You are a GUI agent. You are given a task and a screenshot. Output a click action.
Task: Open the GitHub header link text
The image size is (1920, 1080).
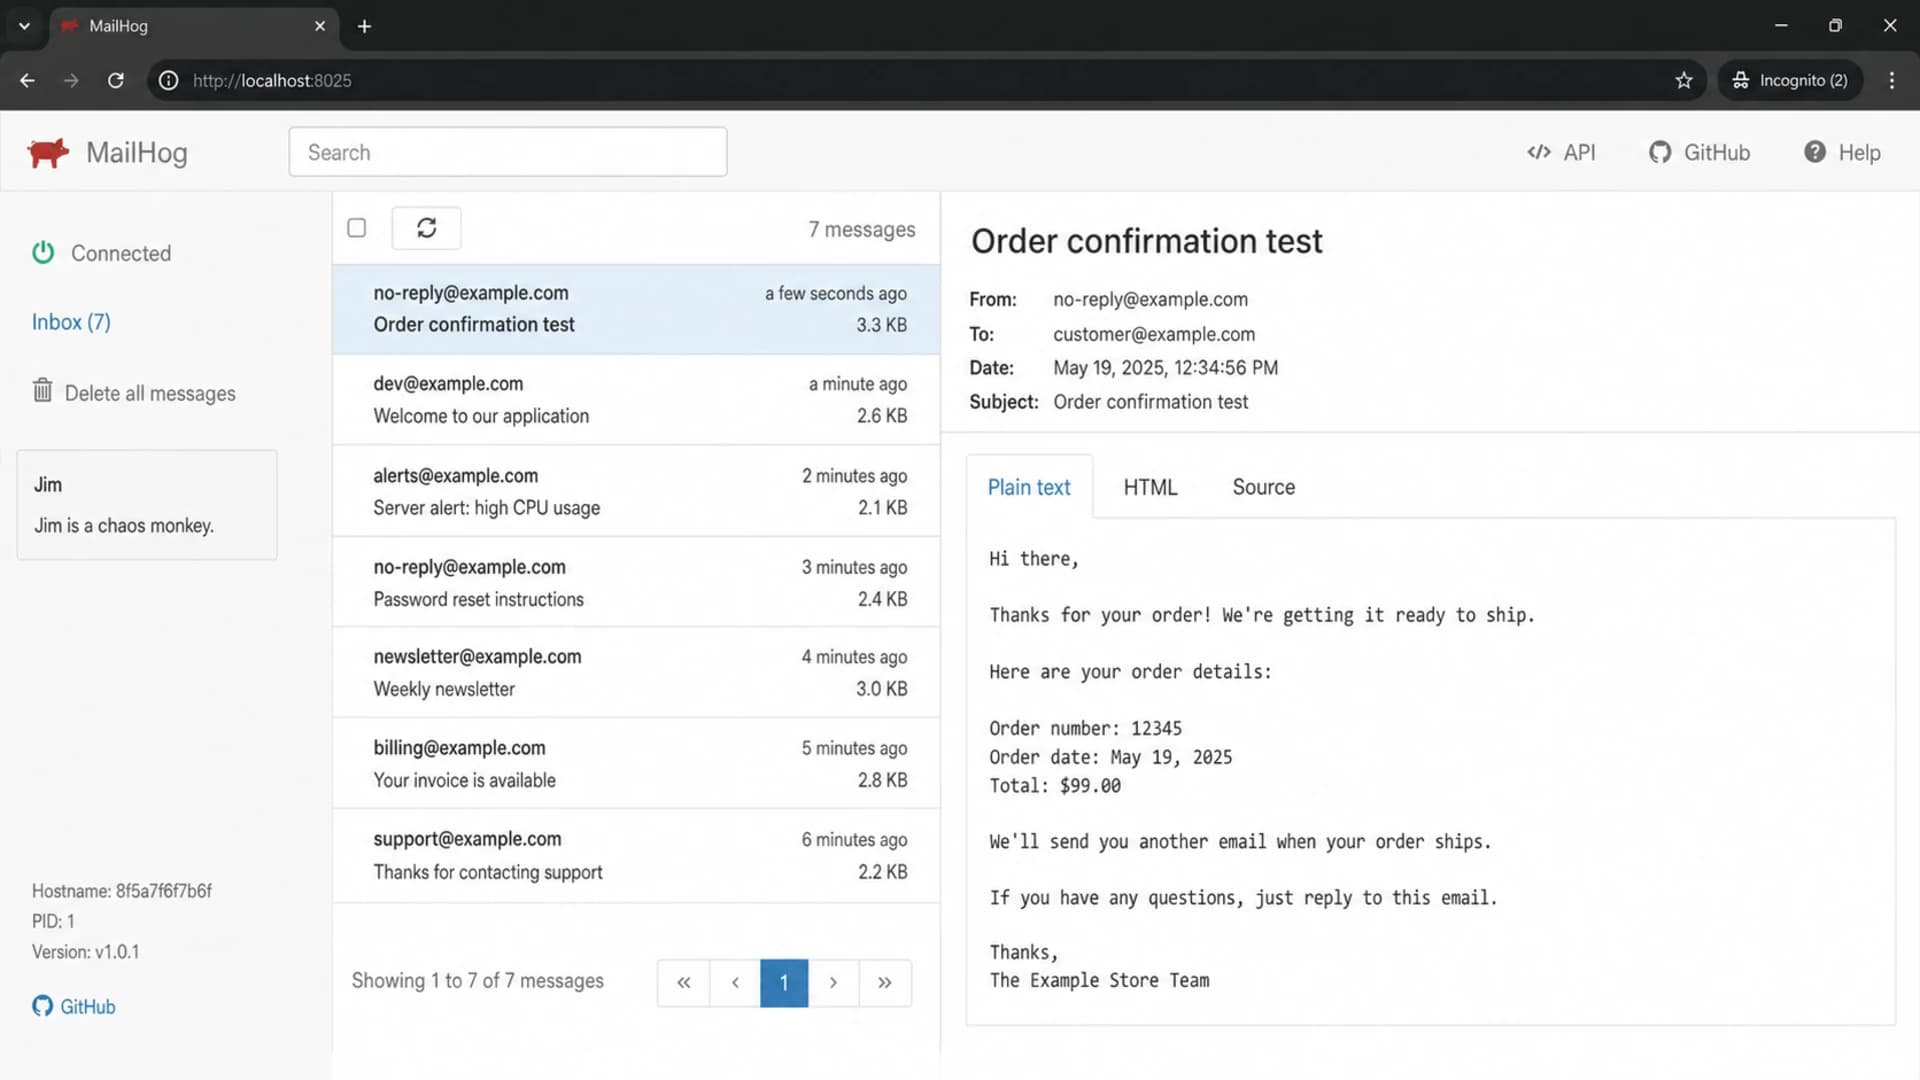[1716, 152]
